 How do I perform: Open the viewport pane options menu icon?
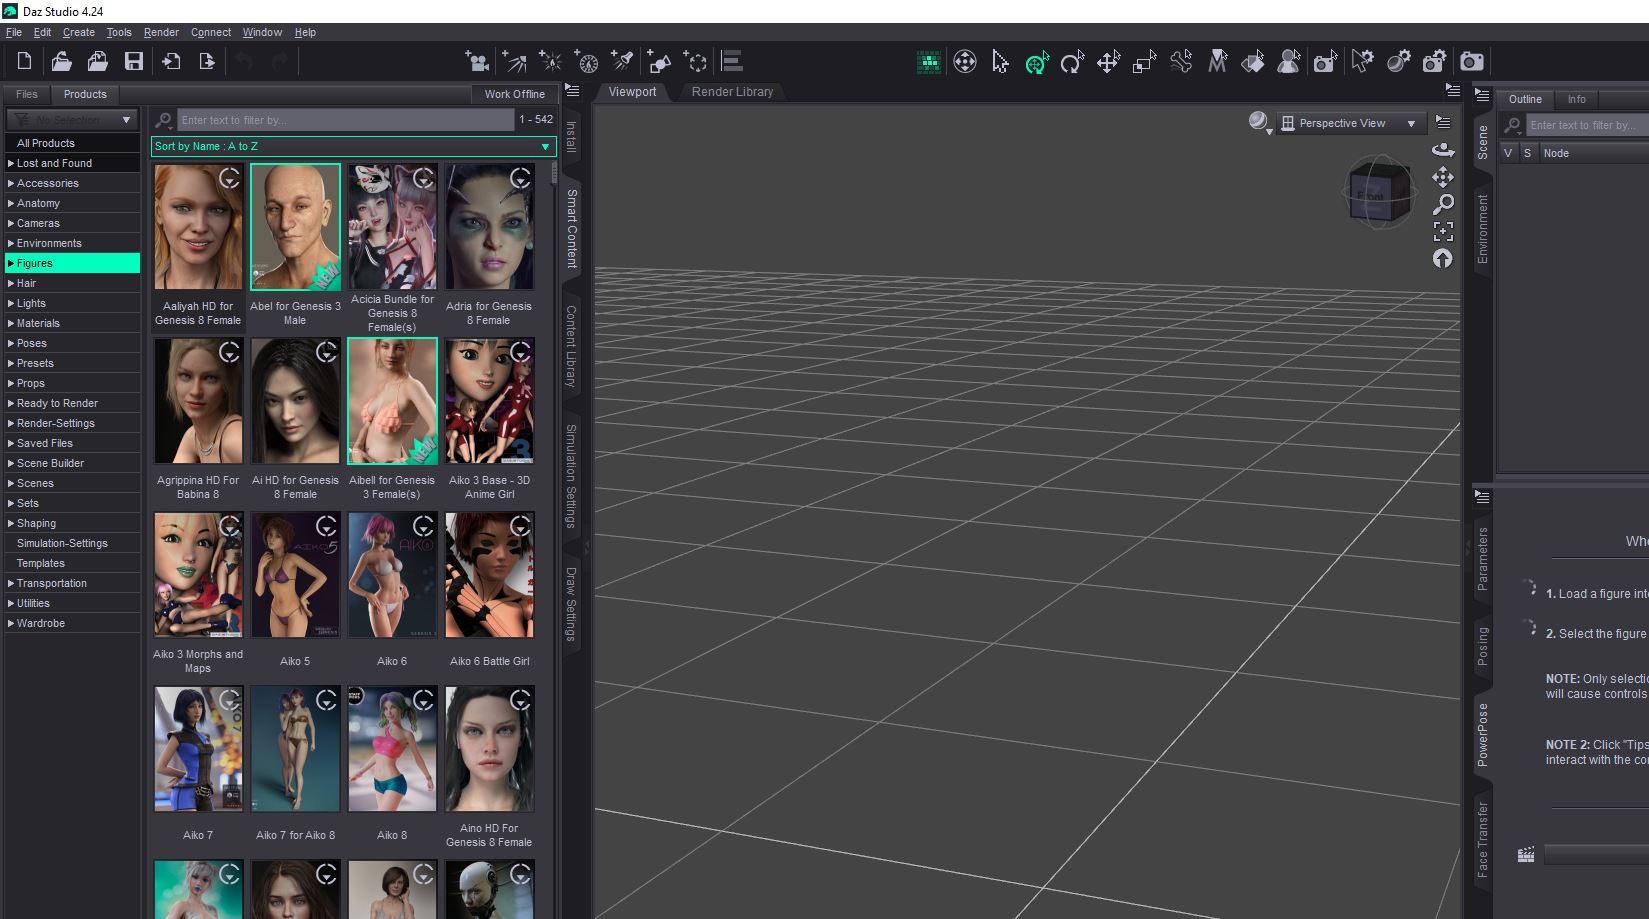point(1453,90)
